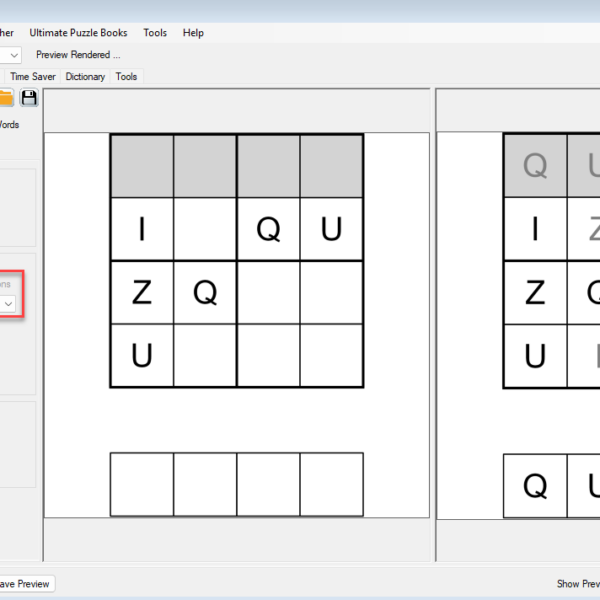Screen dimensions: 600x600
Task: Click the orange open folder icon
Action: 6,98
